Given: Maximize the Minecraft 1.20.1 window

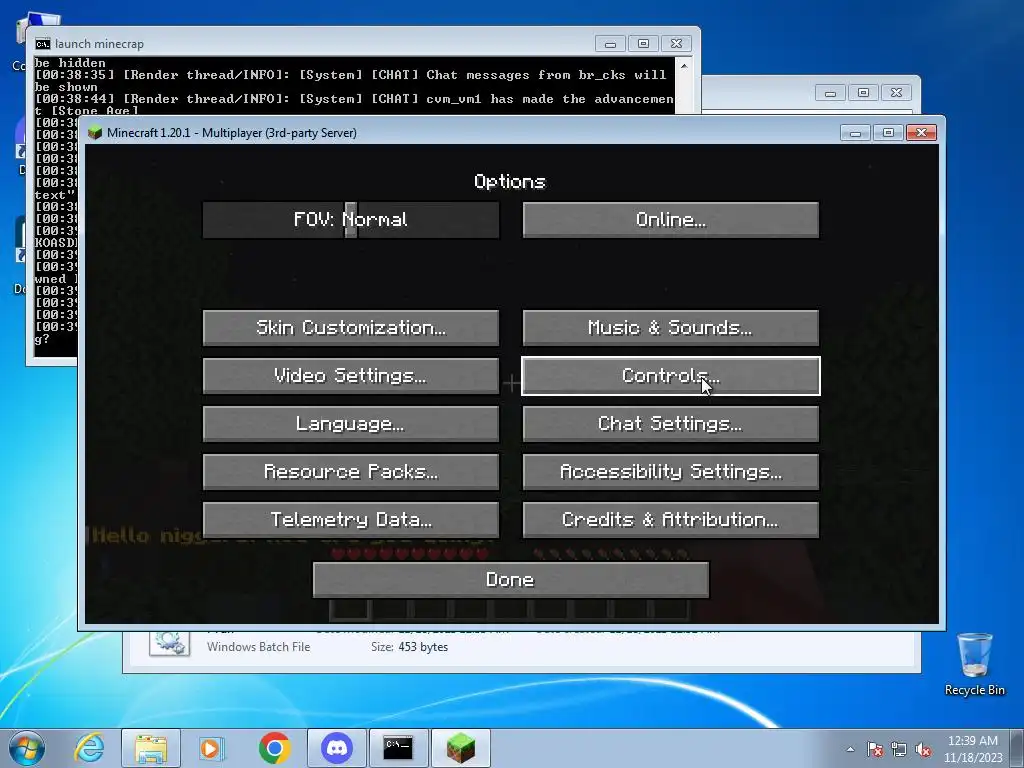Looking at the screenshot, I should pos(888,133).
